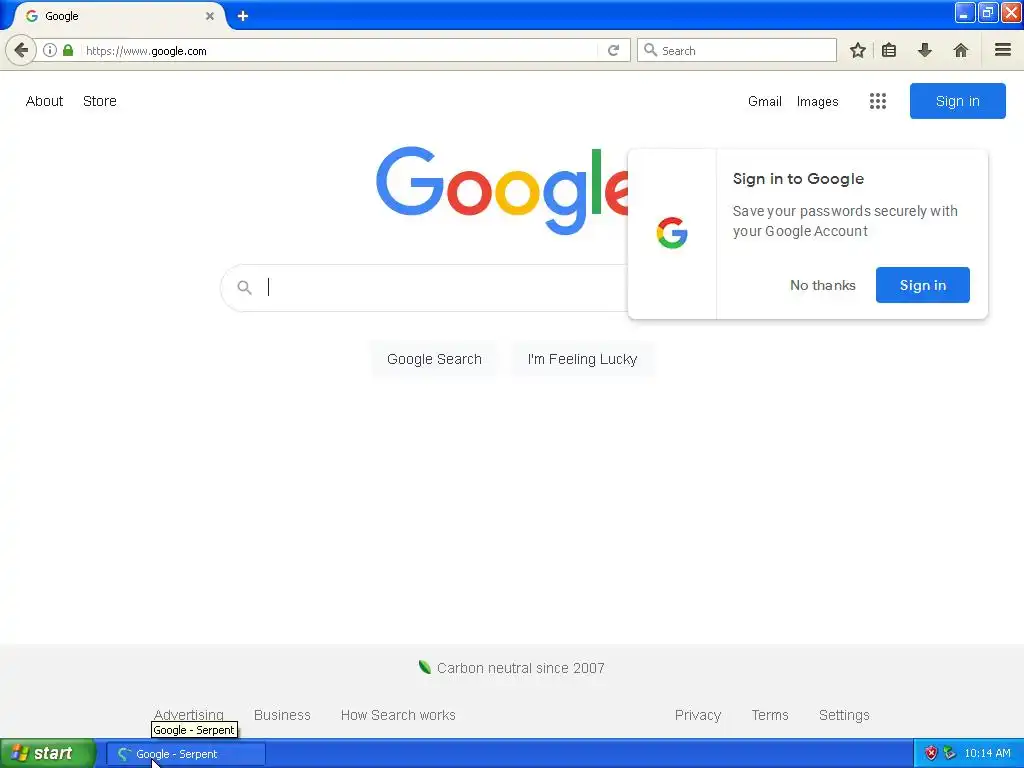This screenshot has width=1024, height=768.
Task: Go to the home page icon
Action: (960, 50)
